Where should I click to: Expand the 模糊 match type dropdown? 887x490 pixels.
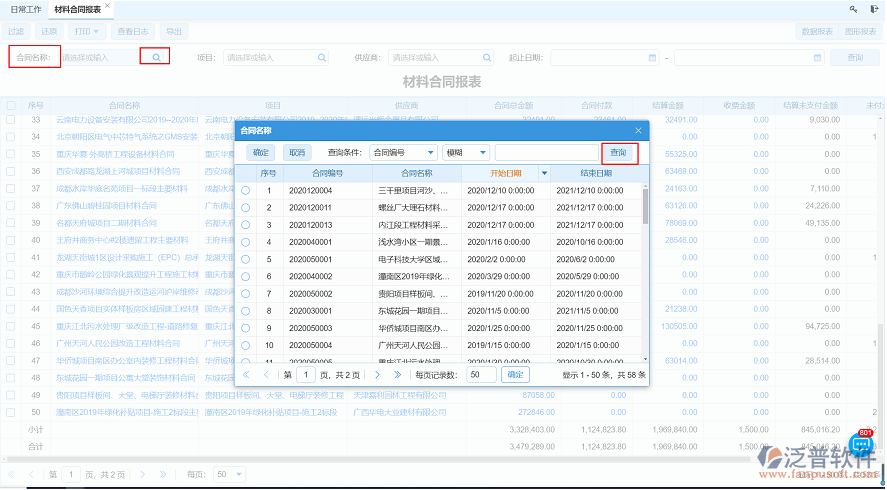(x=466, y=153)
